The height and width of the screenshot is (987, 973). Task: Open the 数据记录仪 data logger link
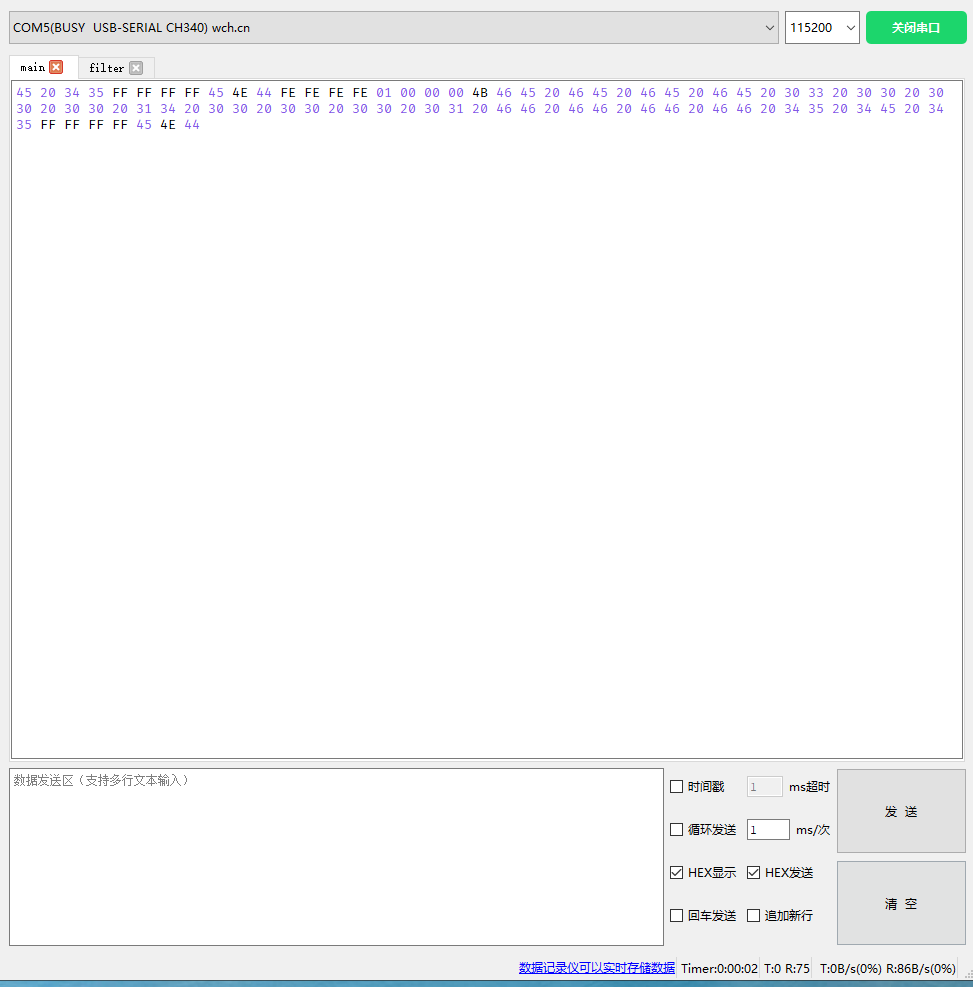595,968
